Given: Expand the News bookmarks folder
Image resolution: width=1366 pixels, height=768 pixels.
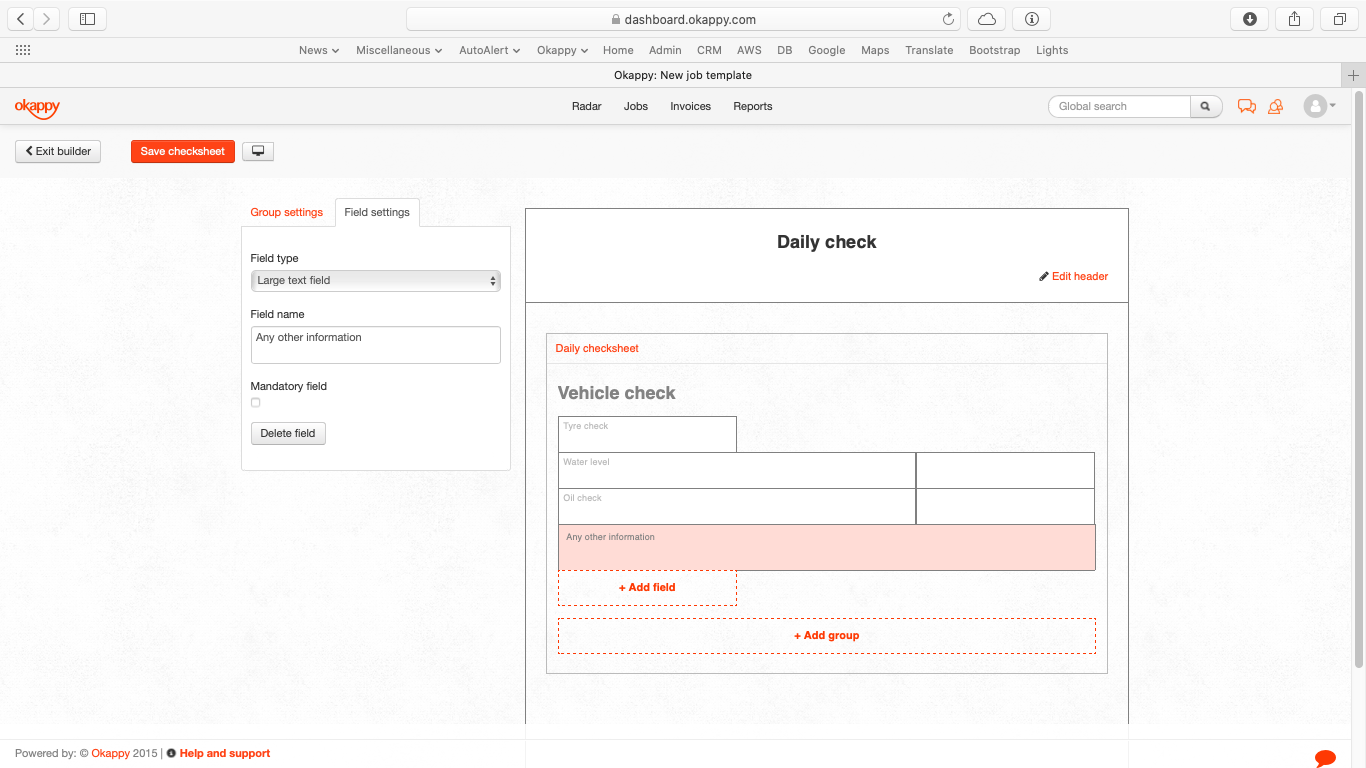Looking at the screenshot, I should pyautogui.click(x=319, y=50).
